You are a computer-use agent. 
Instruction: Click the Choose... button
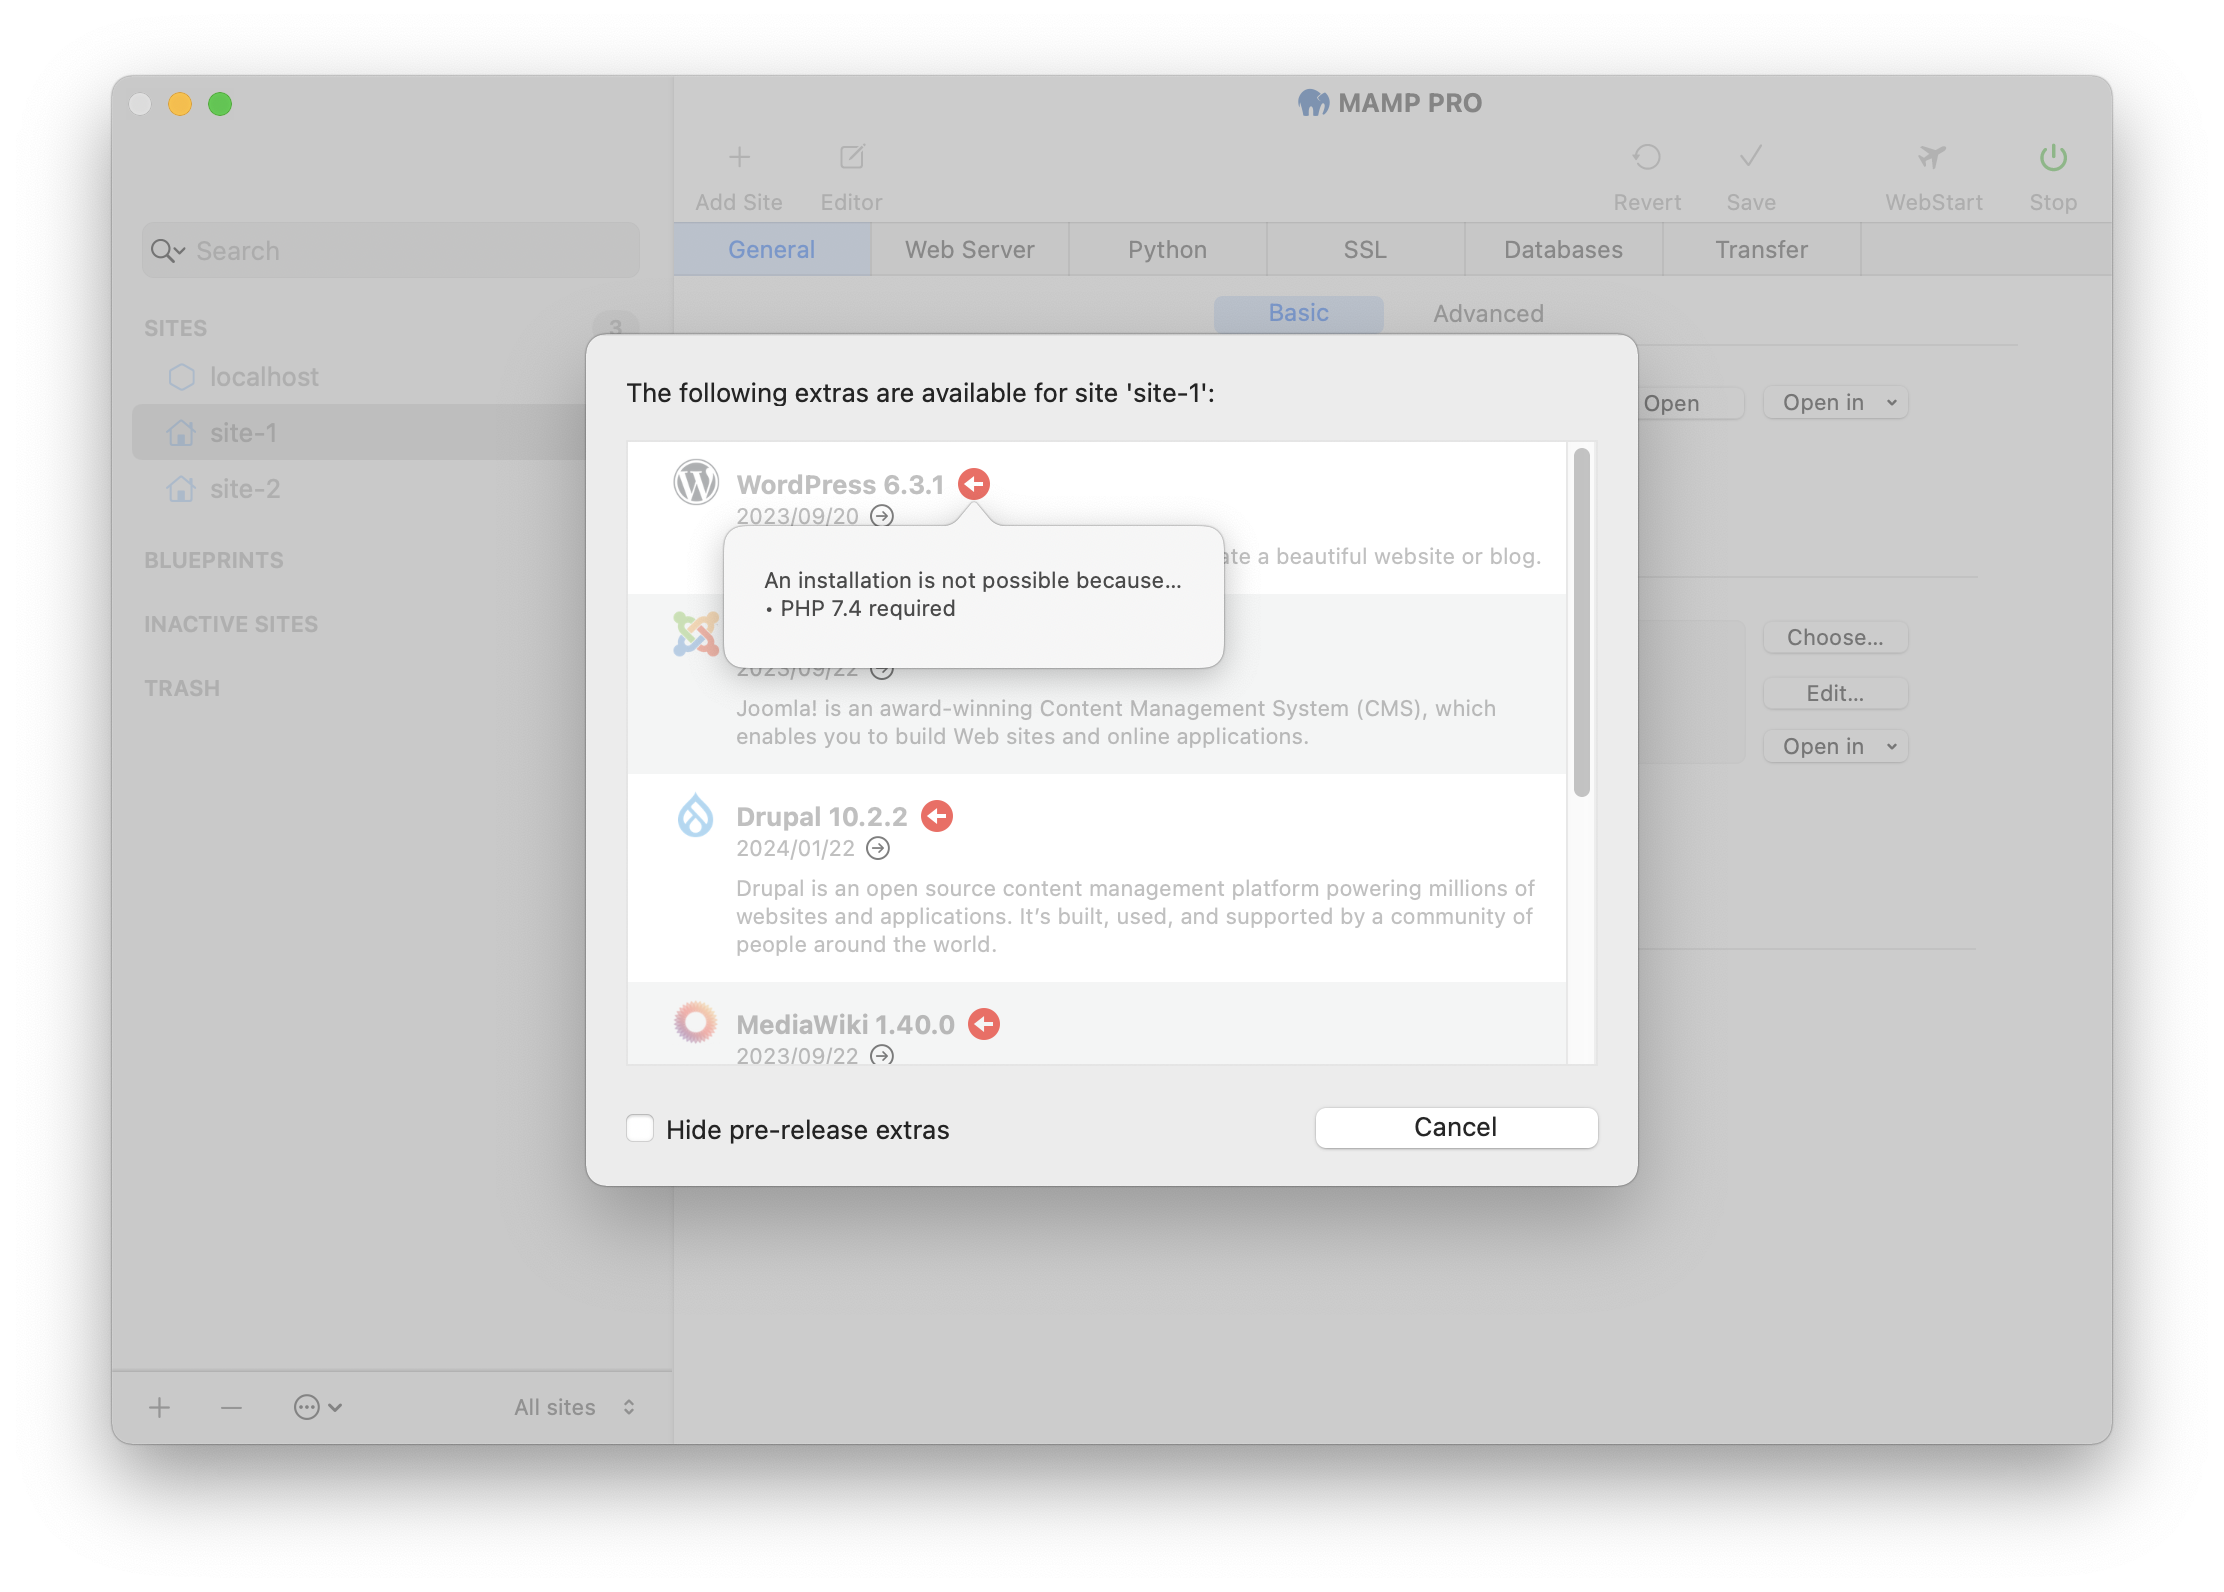click(x=1835, y=637)
